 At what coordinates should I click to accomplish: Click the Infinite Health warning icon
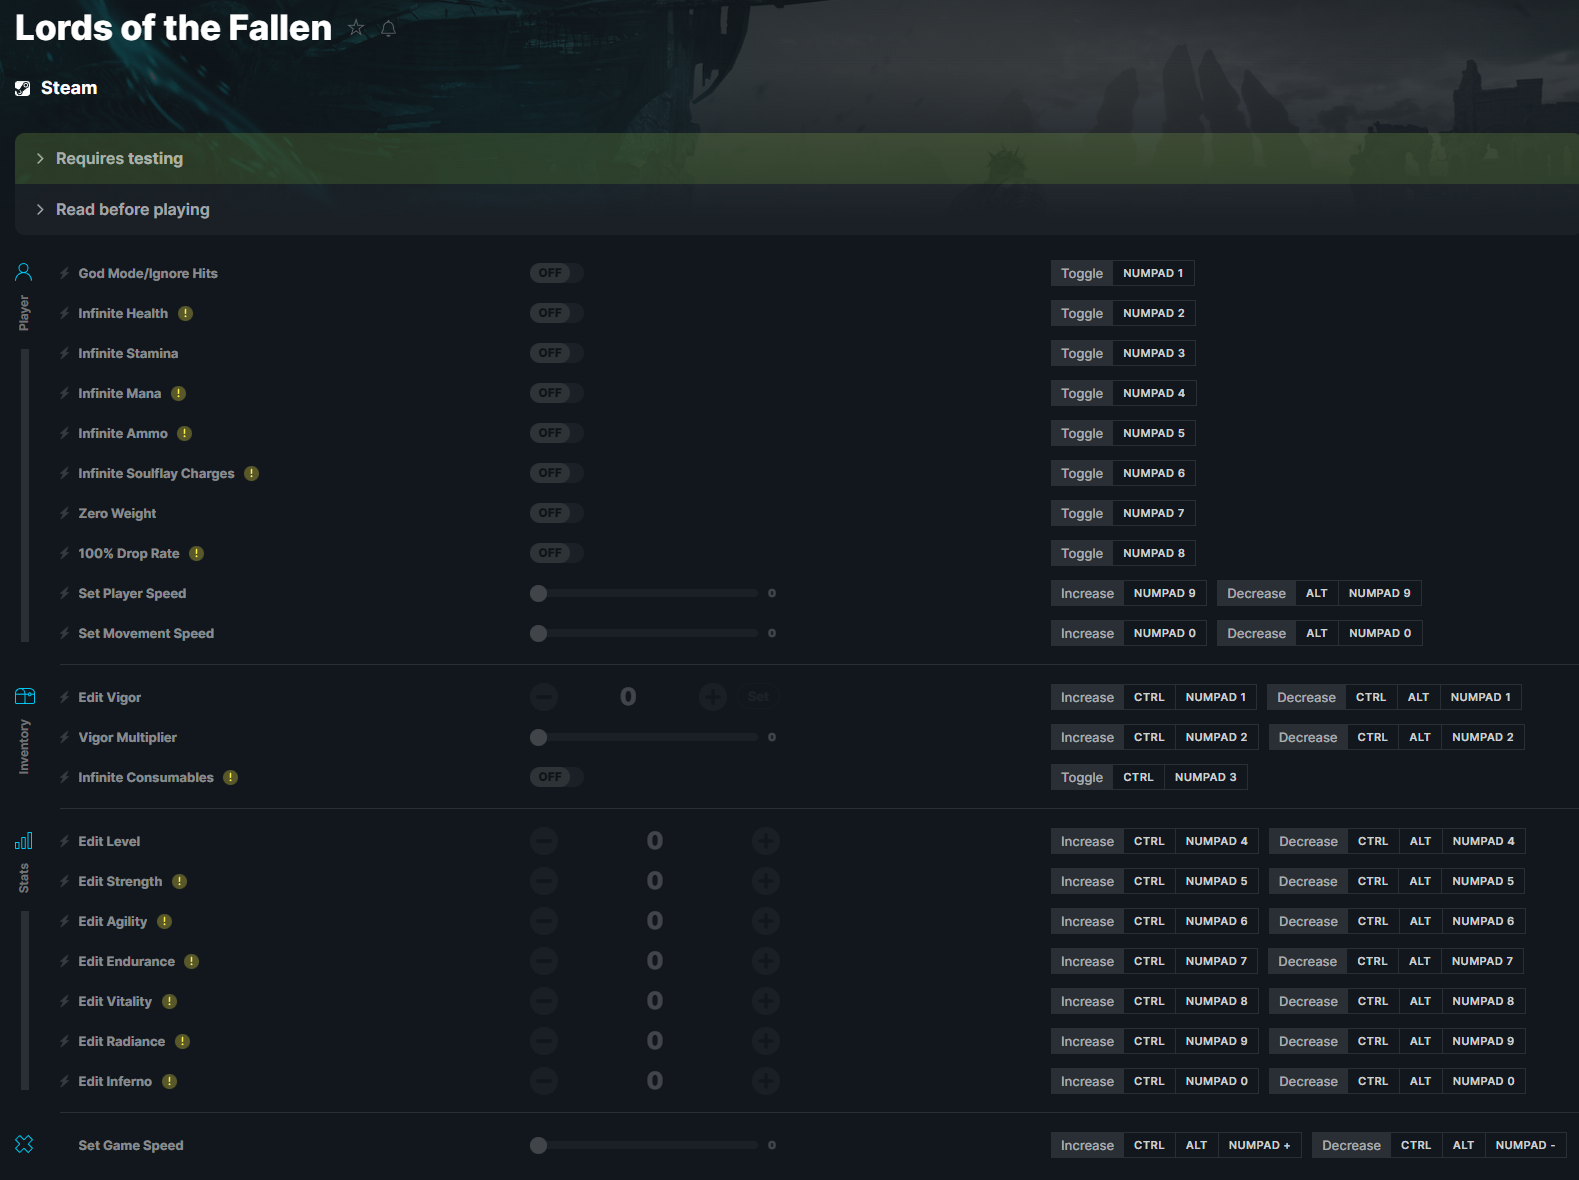coord(186,313)
